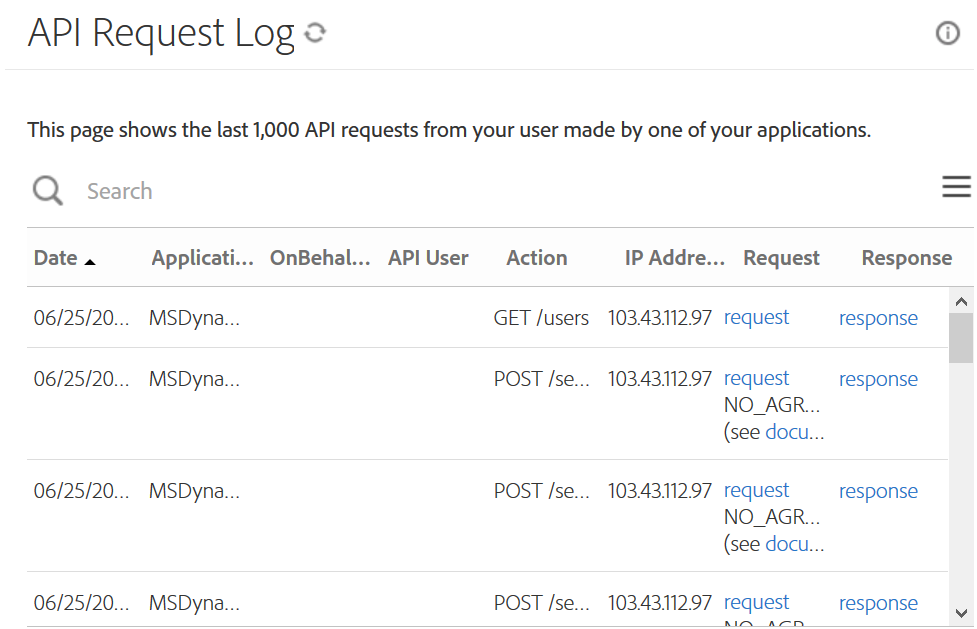Screen dimensions: 977x629
Task: Open response link in fourth row
Action: coord(878,603)
